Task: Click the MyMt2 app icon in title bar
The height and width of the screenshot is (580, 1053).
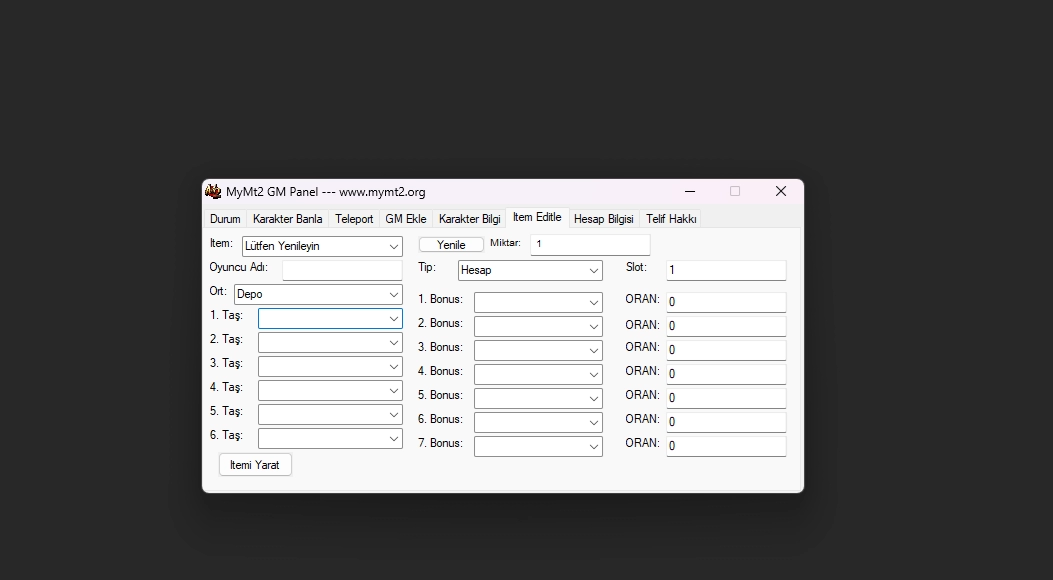Action: pyautogui.click(x=213, y=191)
